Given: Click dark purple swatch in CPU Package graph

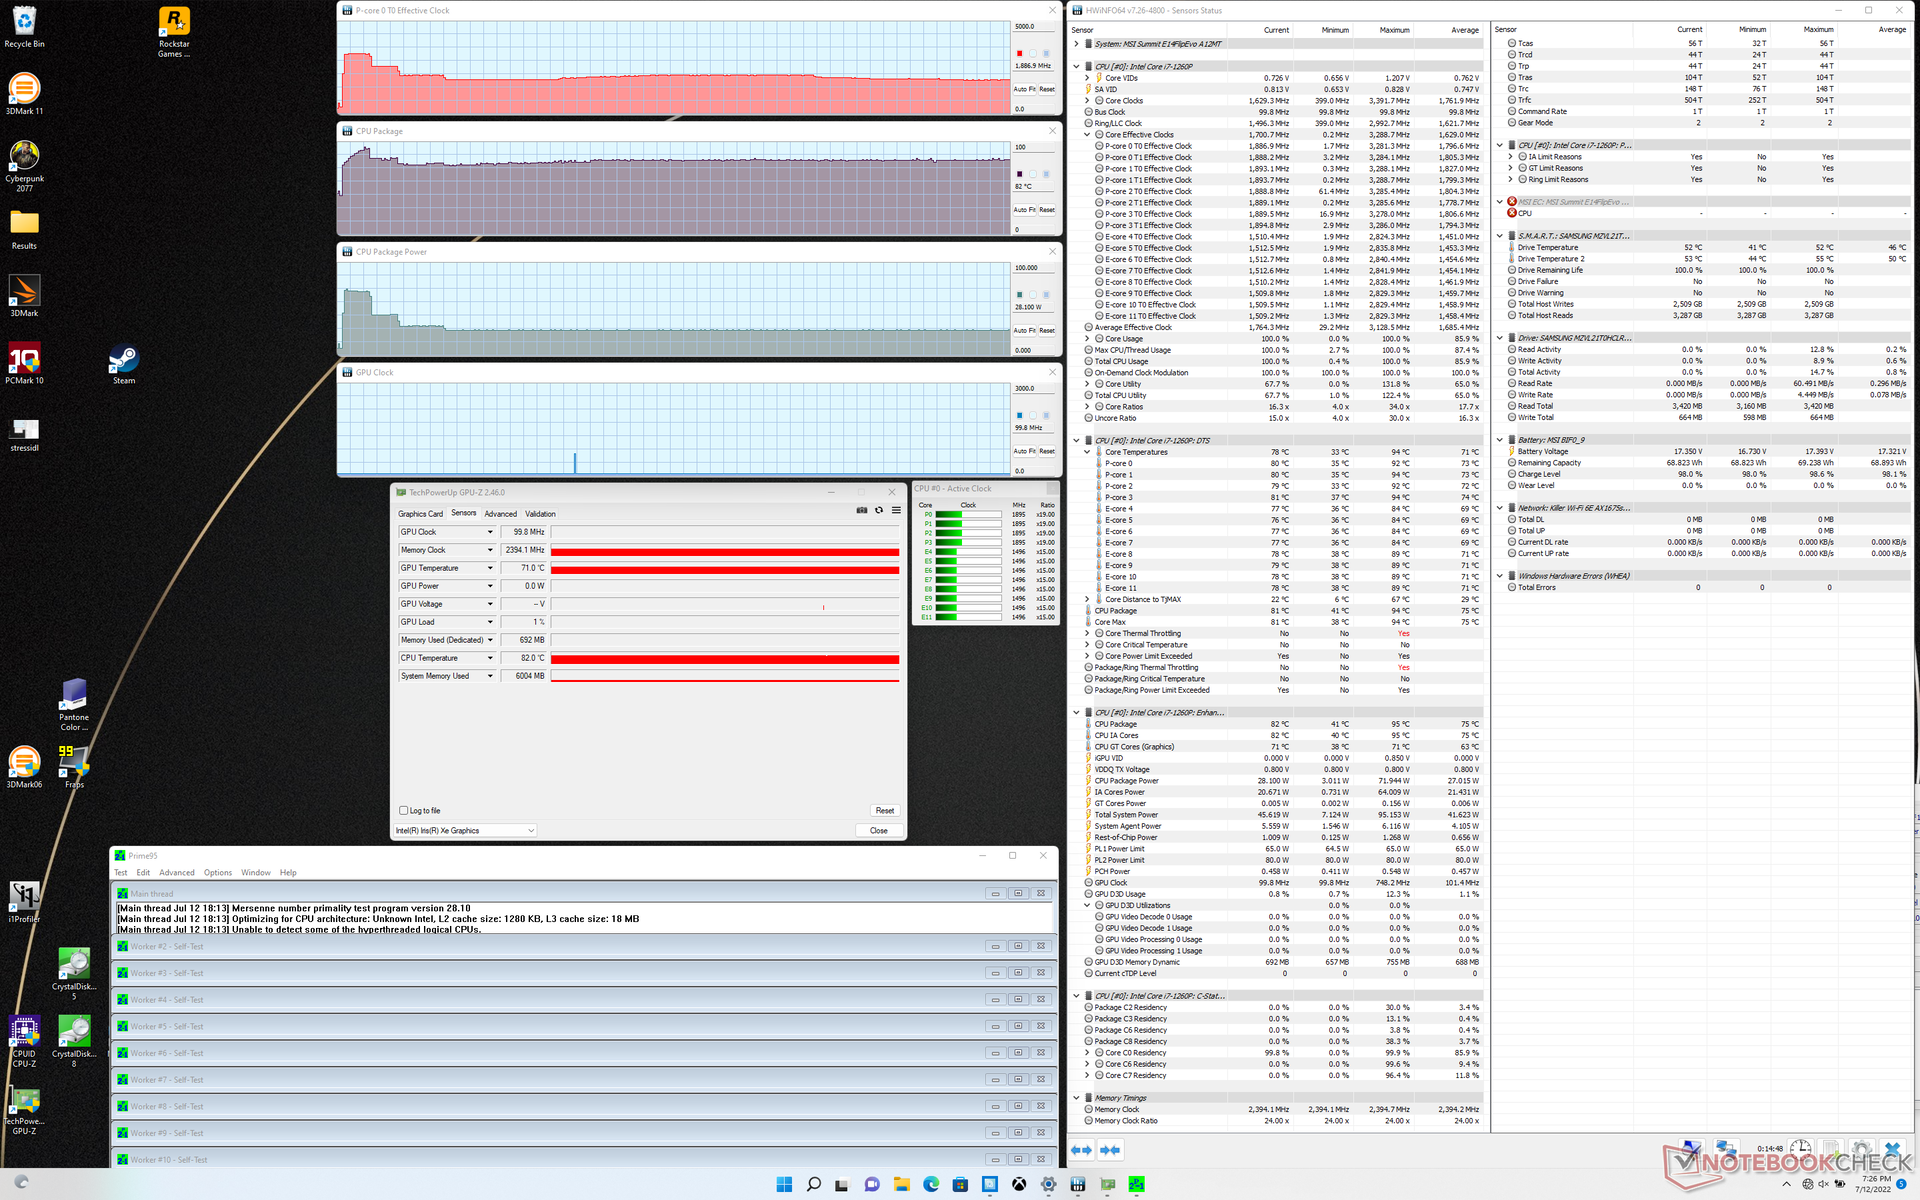Looking at the screenshot, I should pos(1020,174).
